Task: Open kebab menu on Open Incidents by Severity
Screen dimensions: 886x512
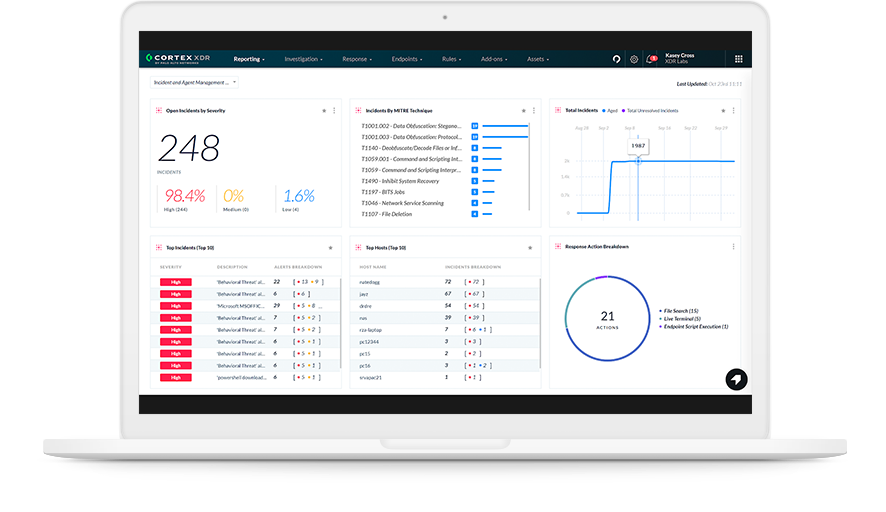Action: pos(334,110)
